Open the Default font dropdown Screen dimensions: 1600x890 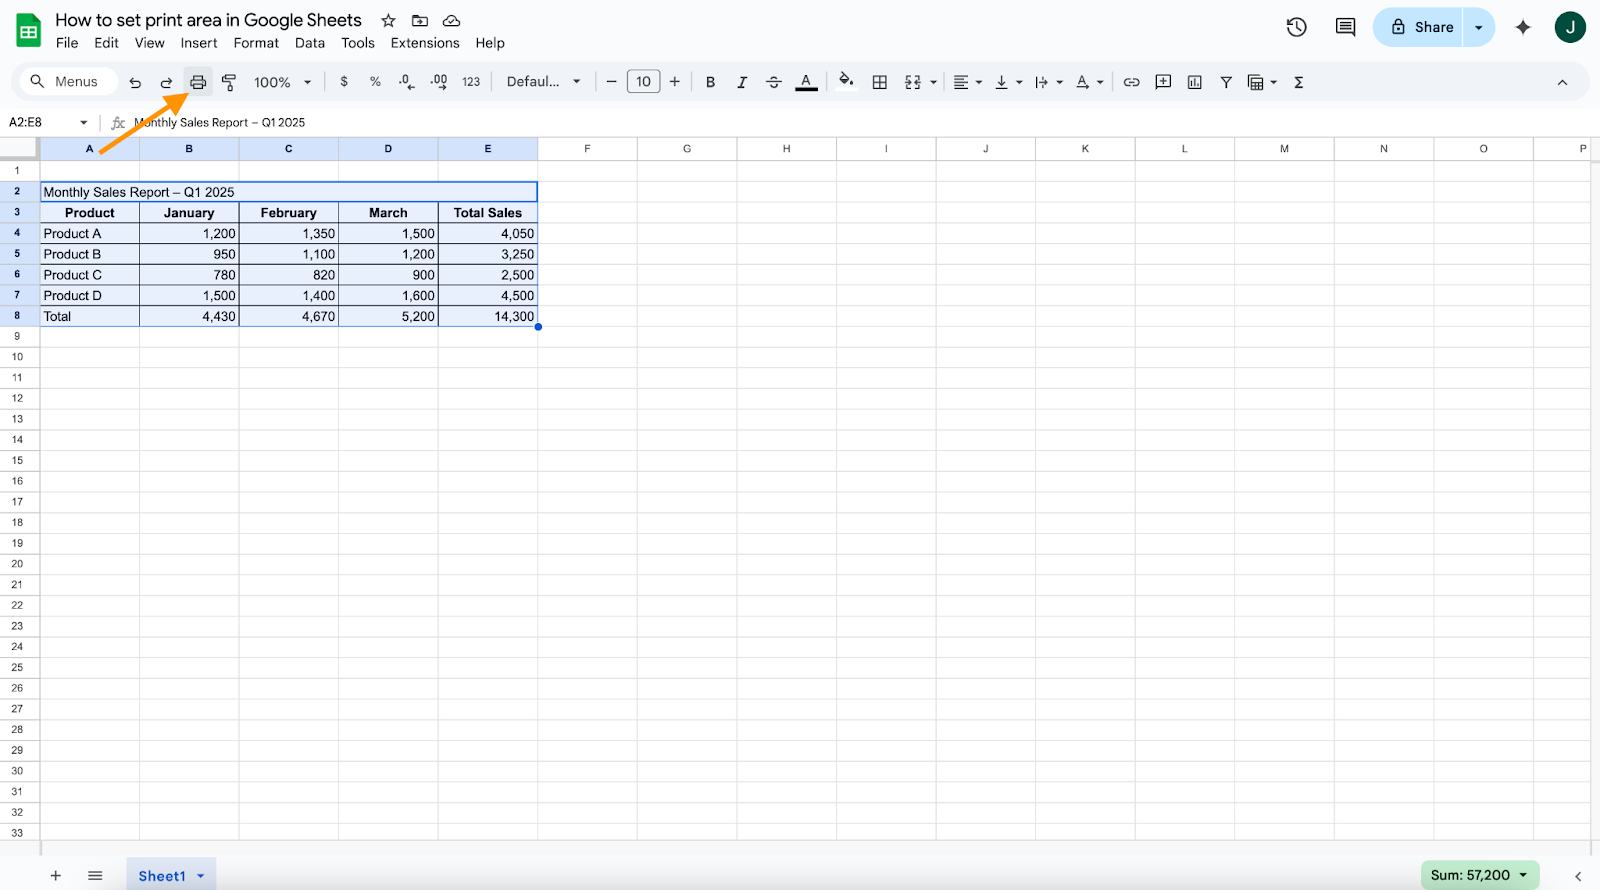(543, 82)
